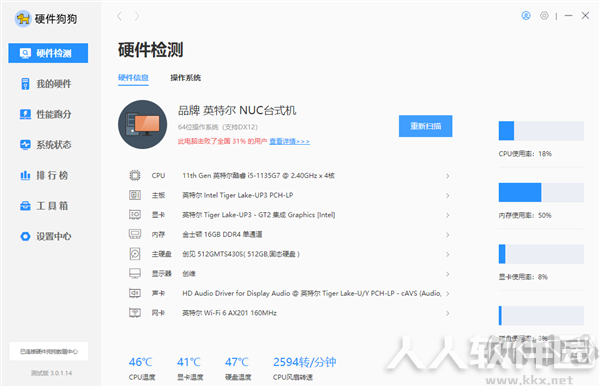Switch to the 操作系统 tab

(x=186, y=78)
